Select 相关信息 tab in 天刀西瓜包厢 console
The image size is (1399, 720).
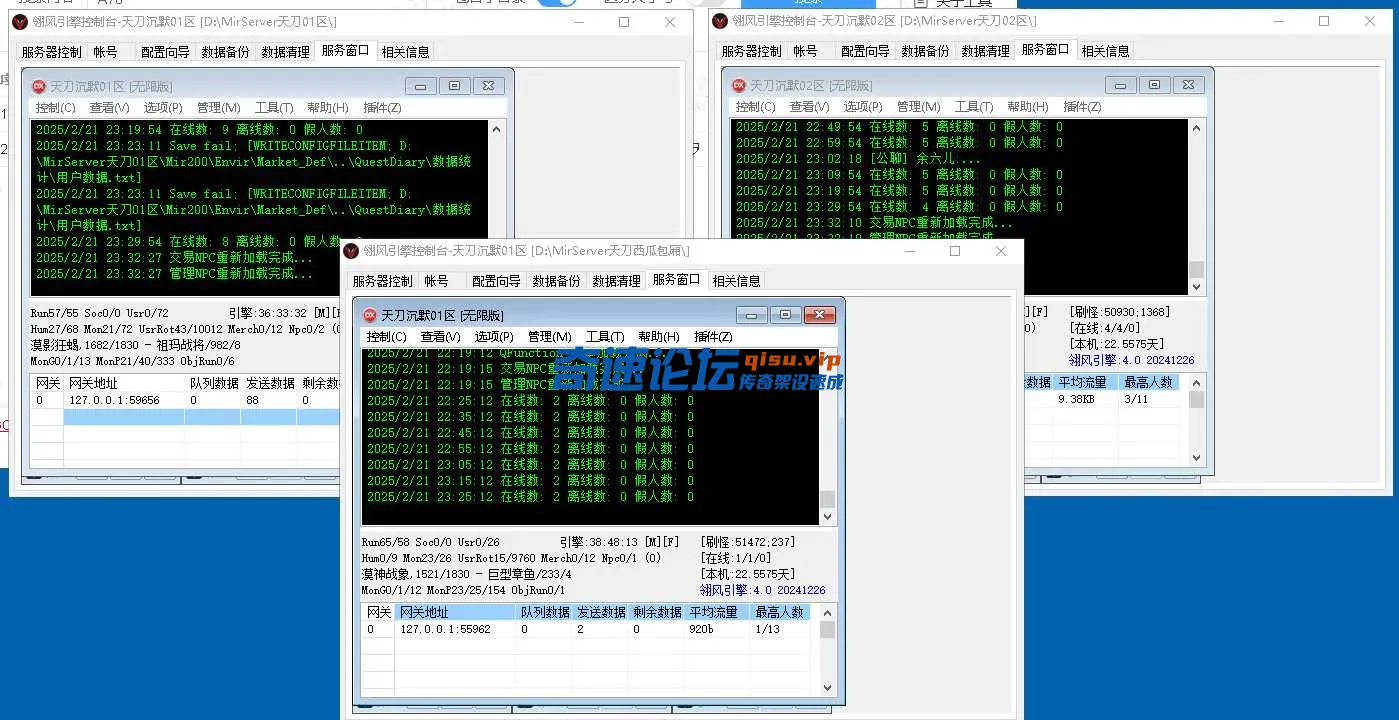(x=736, y=281)
